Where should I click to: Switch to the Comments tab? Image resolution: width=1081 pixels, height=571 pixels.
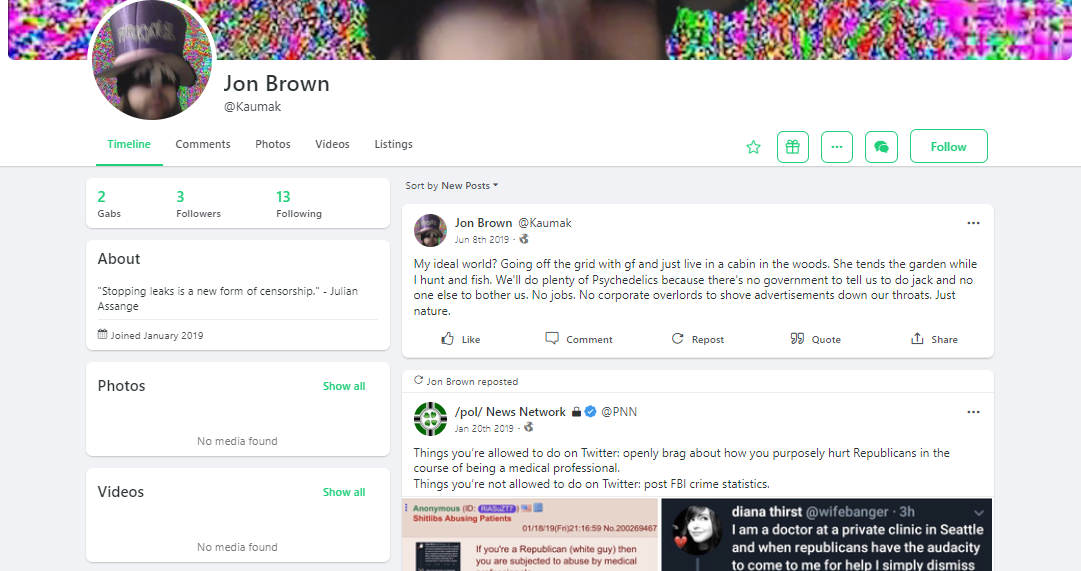(x=203, y=144)
